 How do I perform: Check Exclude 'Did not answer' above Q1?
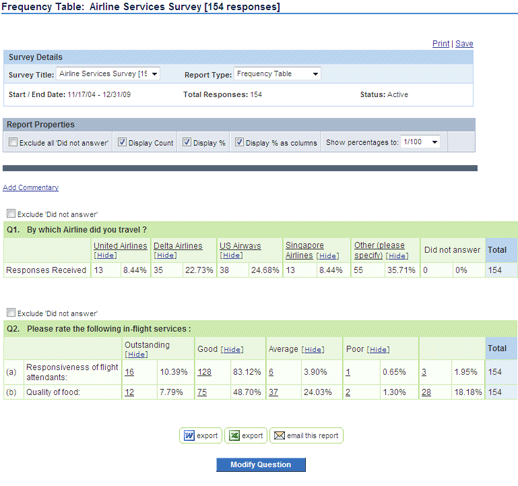pyautogui.click(x=11, y=213)
